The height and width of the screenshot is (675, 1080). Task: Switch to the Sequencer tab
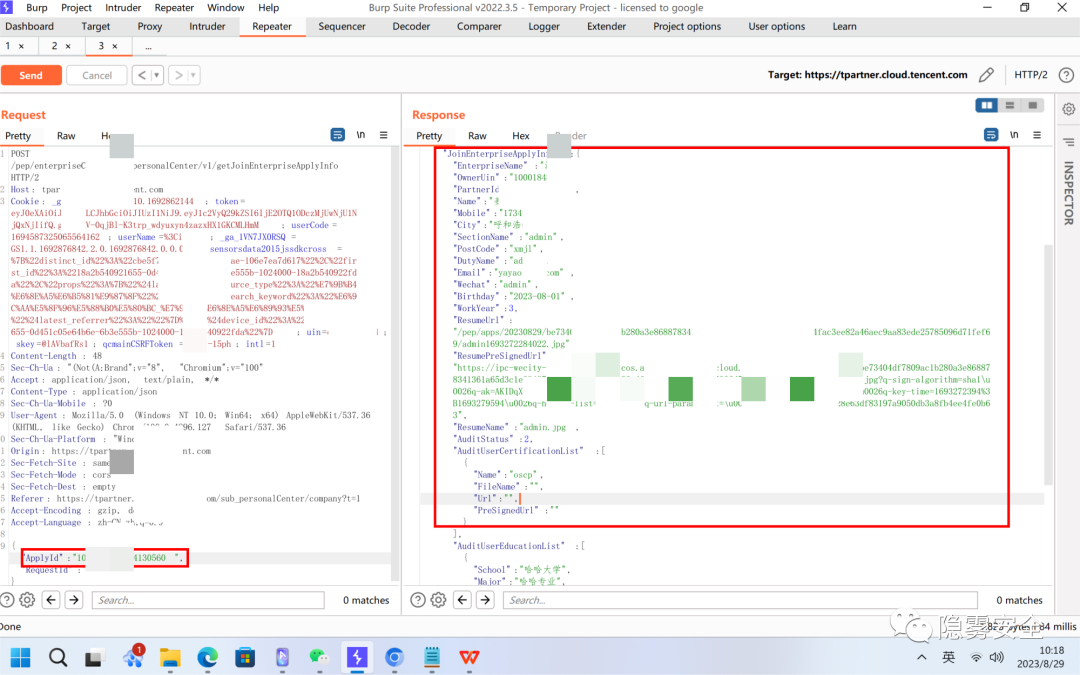pos(342,26)
